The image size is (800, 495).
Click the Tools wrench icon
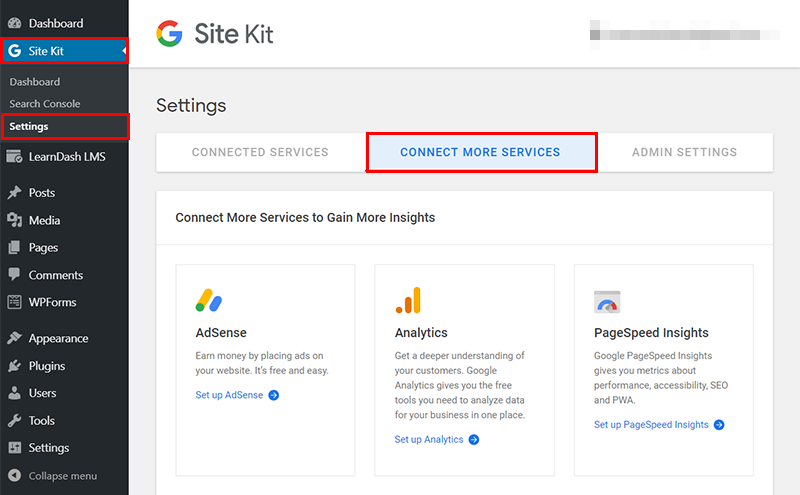pyautogui.click(x=15, y=421)
